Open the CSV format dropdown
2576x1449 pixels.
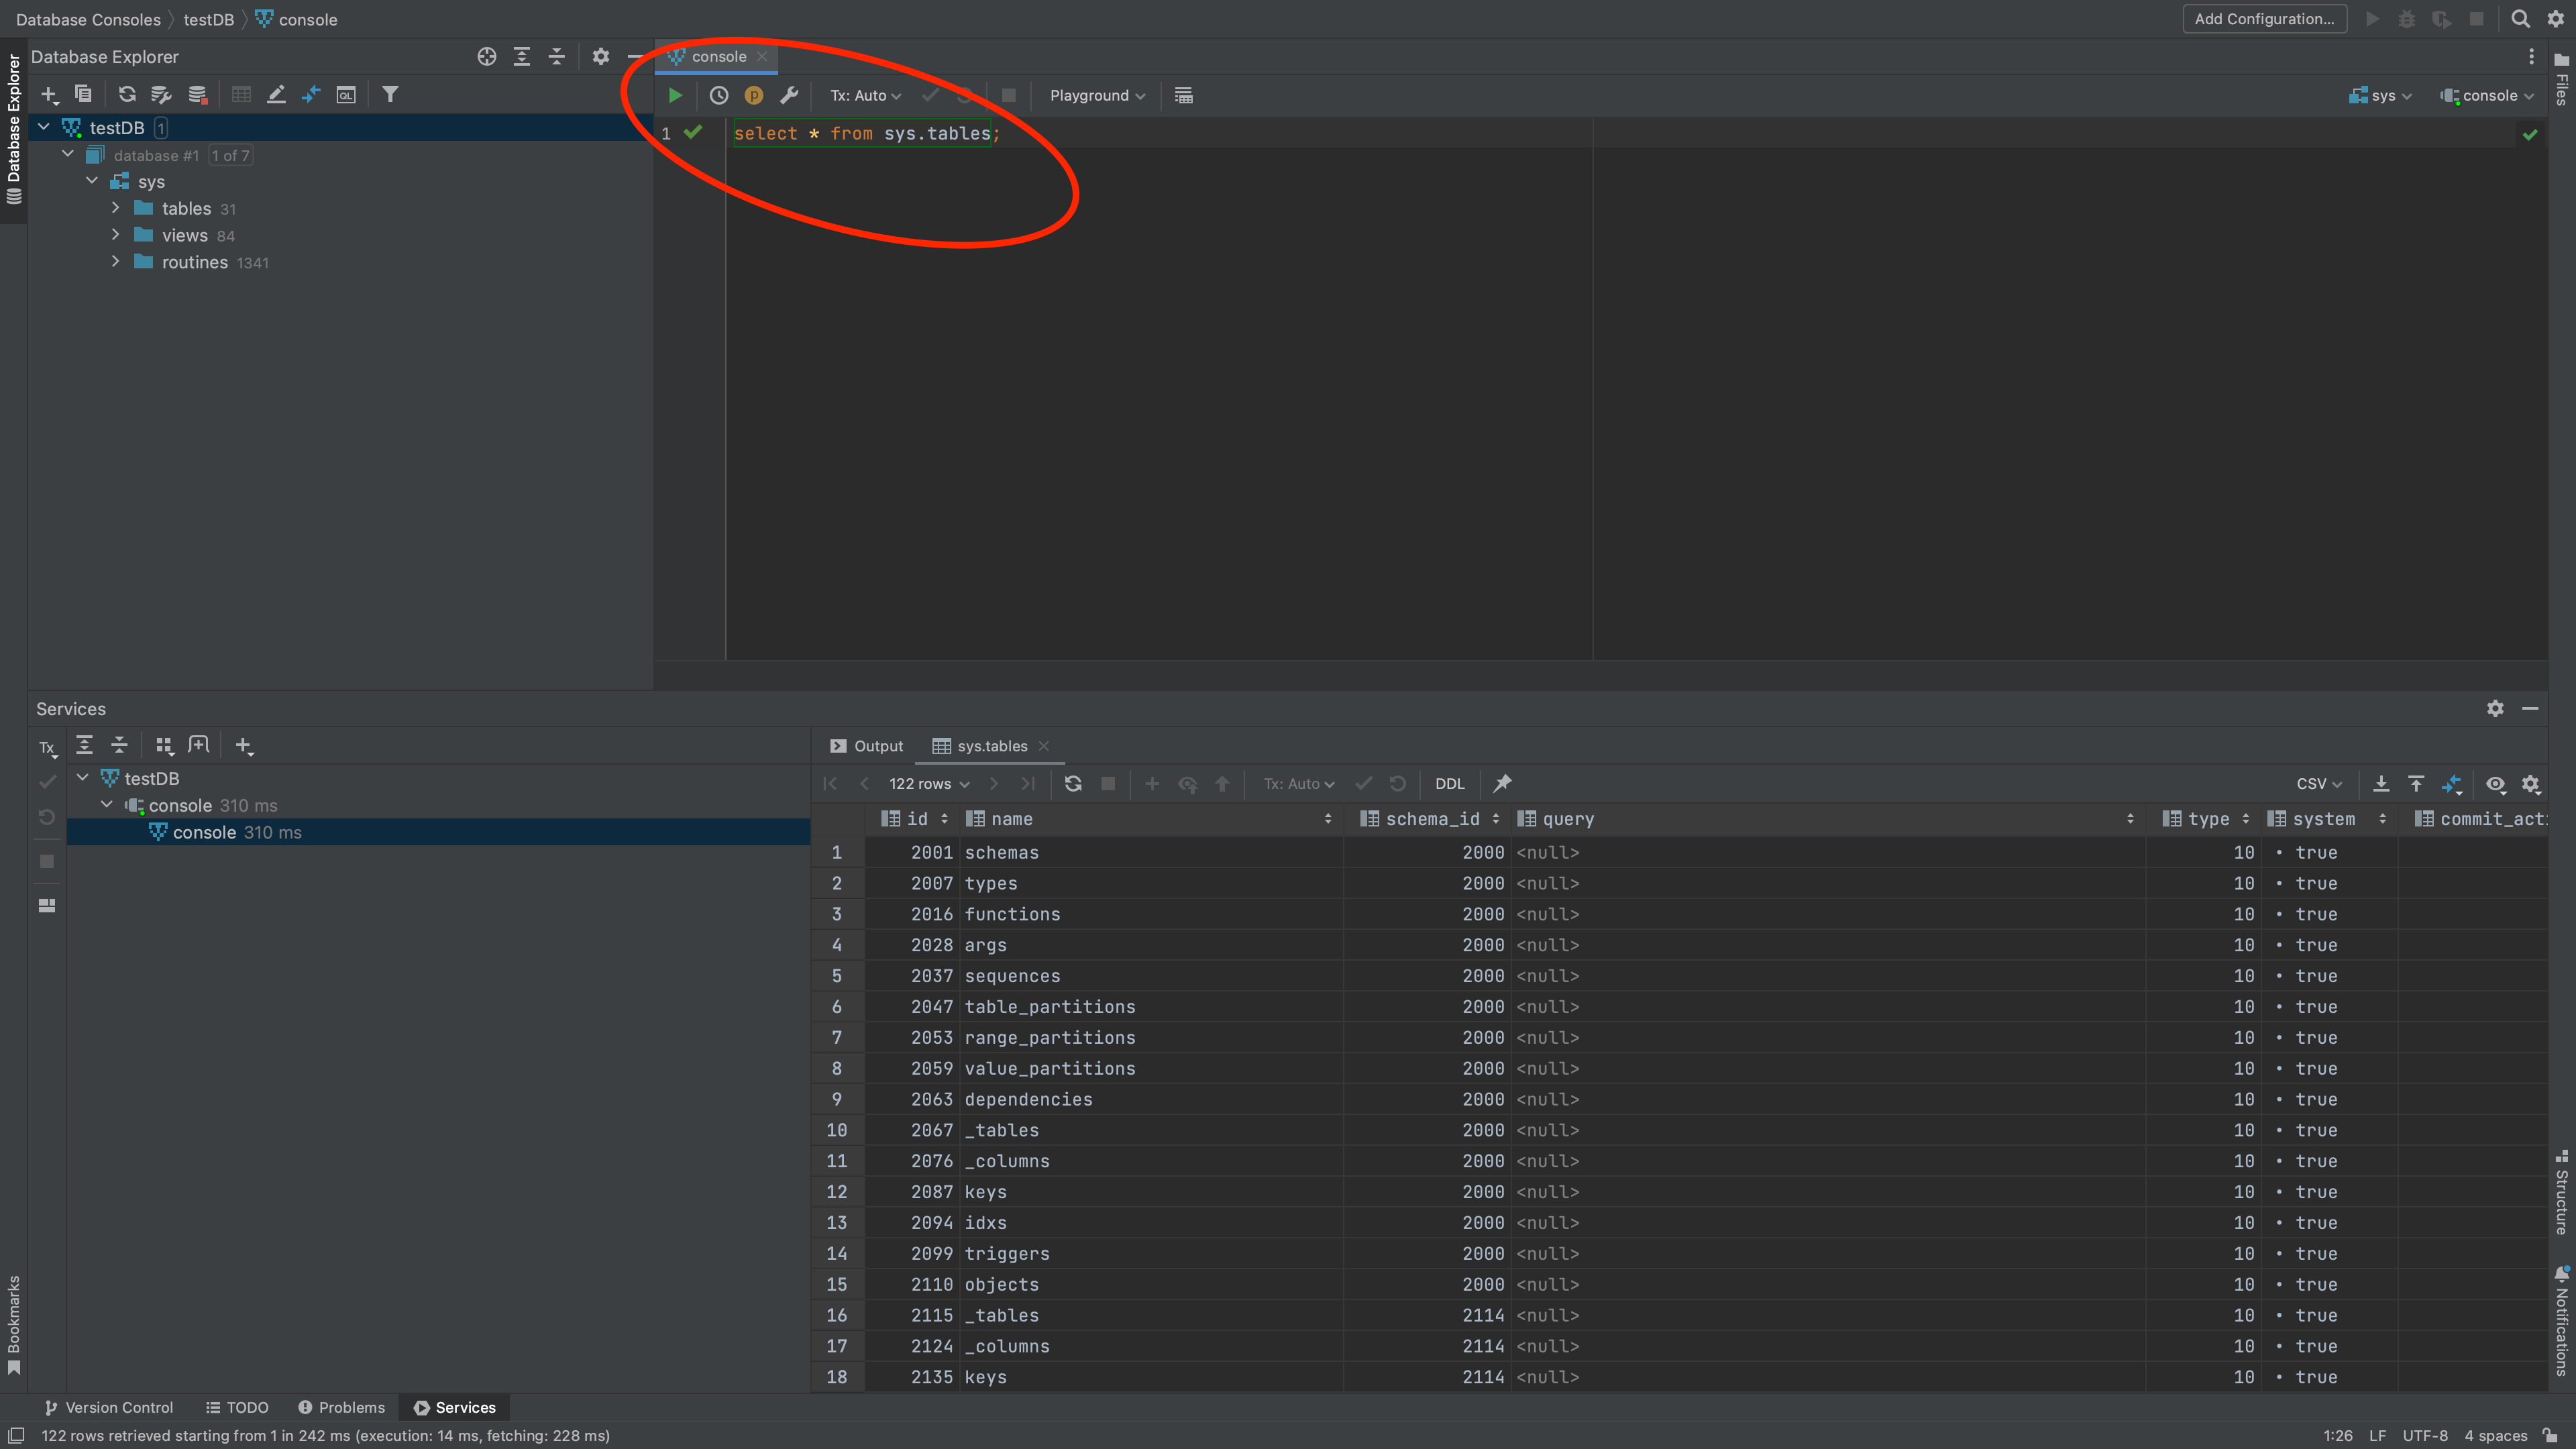pos(2318,784)
